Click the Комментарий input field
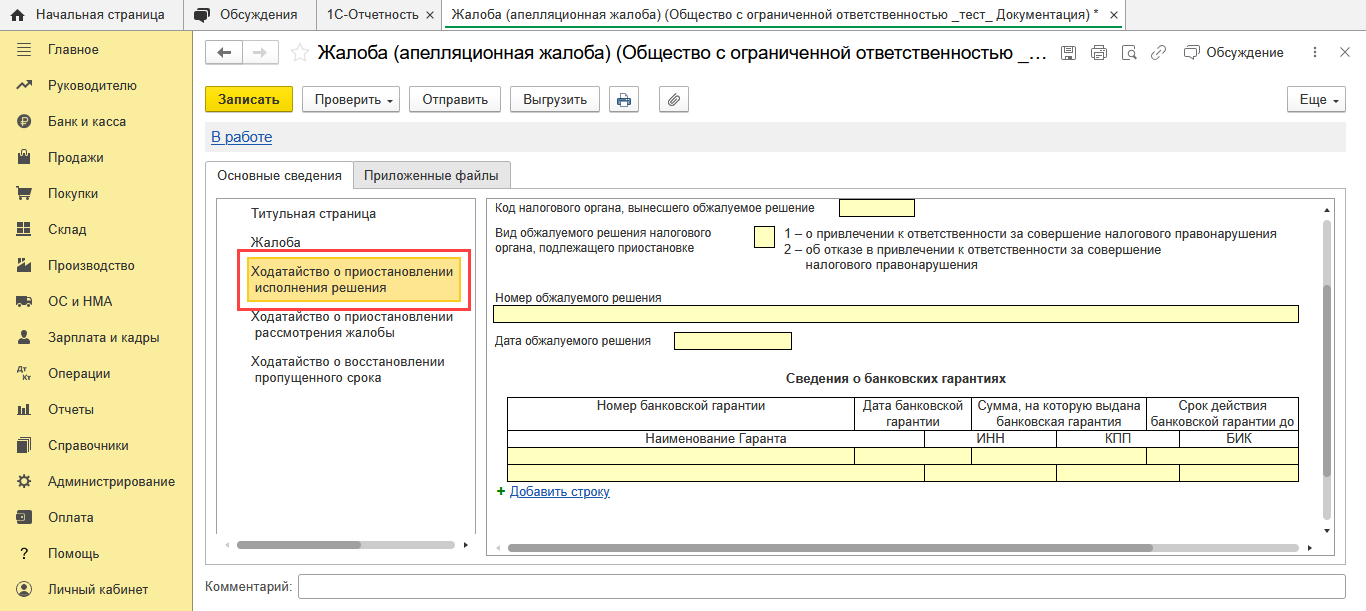This screenshot has height=611, width=1366. click(x=821, y=586)
